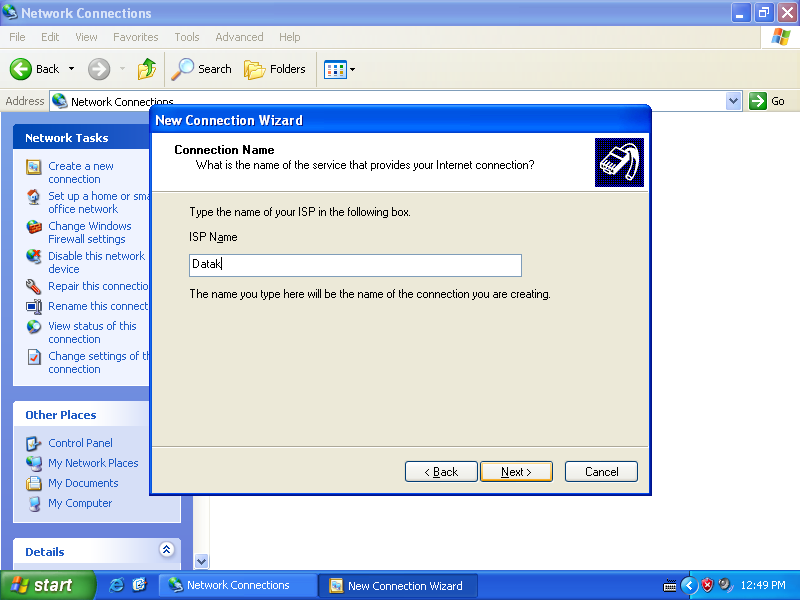This screenshot has width=800, height=600.
Task: Click View status of this connection link
Action: pos(92,332)
